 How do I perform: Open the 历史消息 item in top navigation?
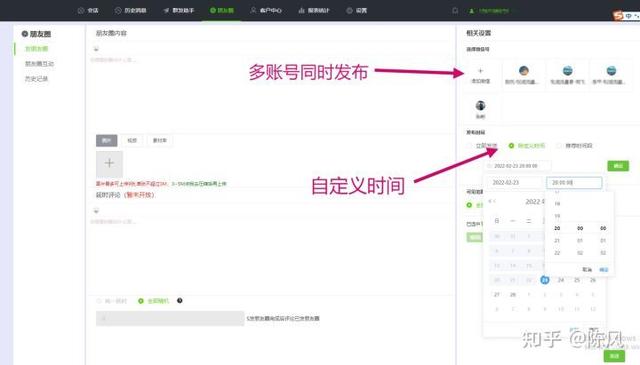(130, 10)
